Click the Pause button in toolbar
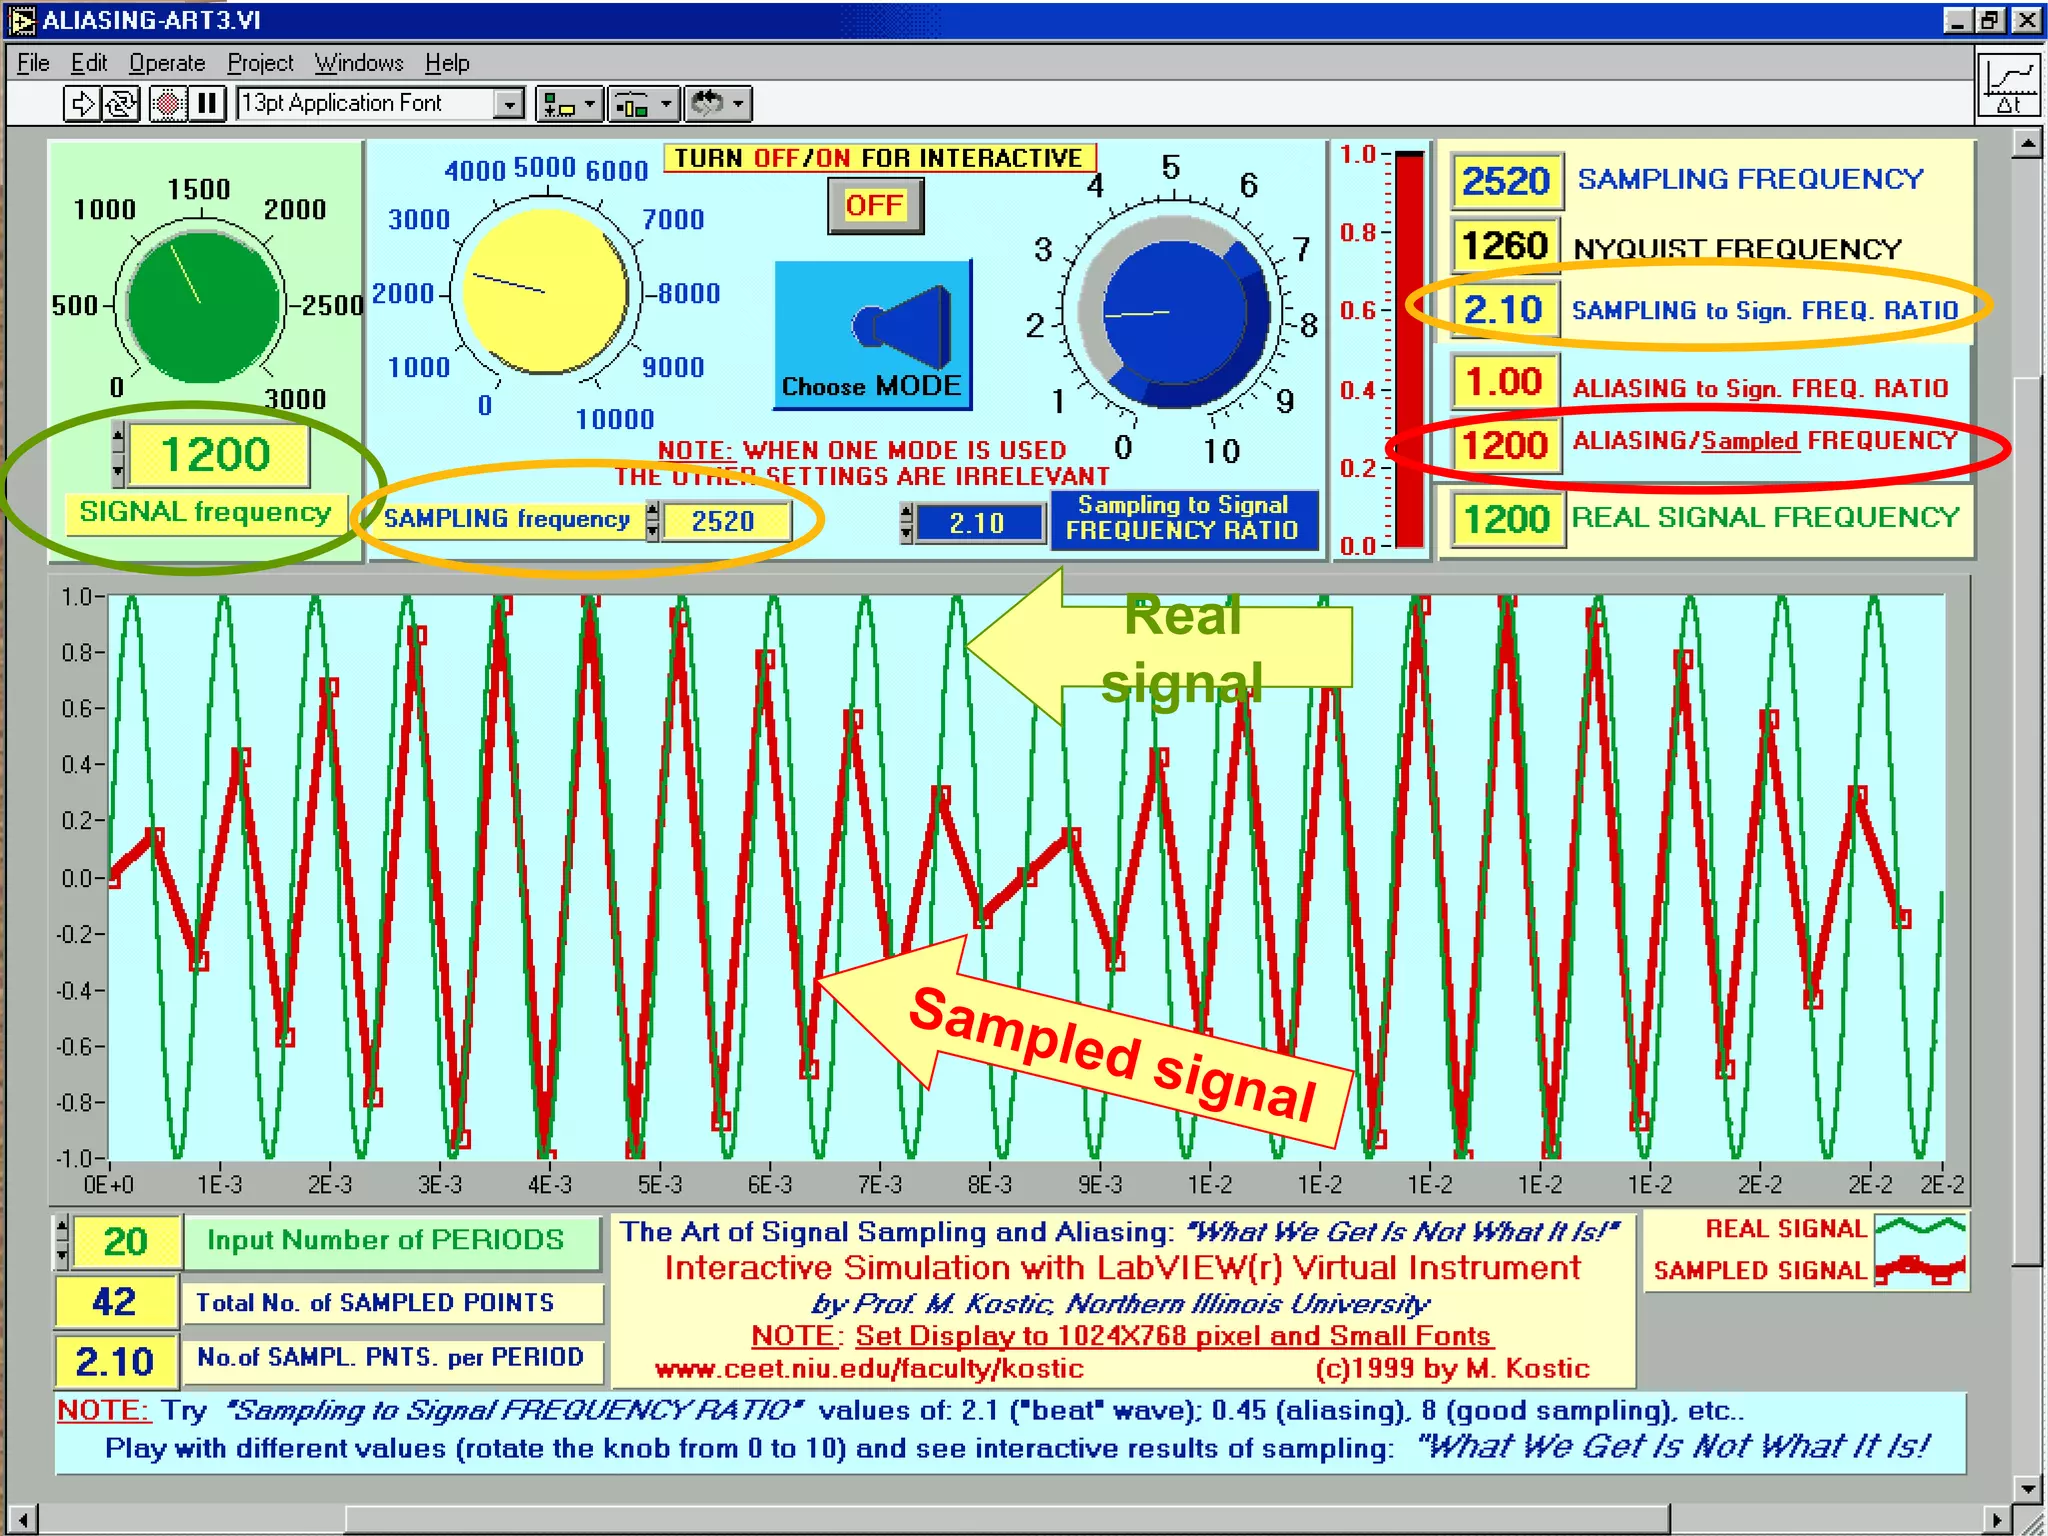2048x1536 pixels. pos(207,104)
